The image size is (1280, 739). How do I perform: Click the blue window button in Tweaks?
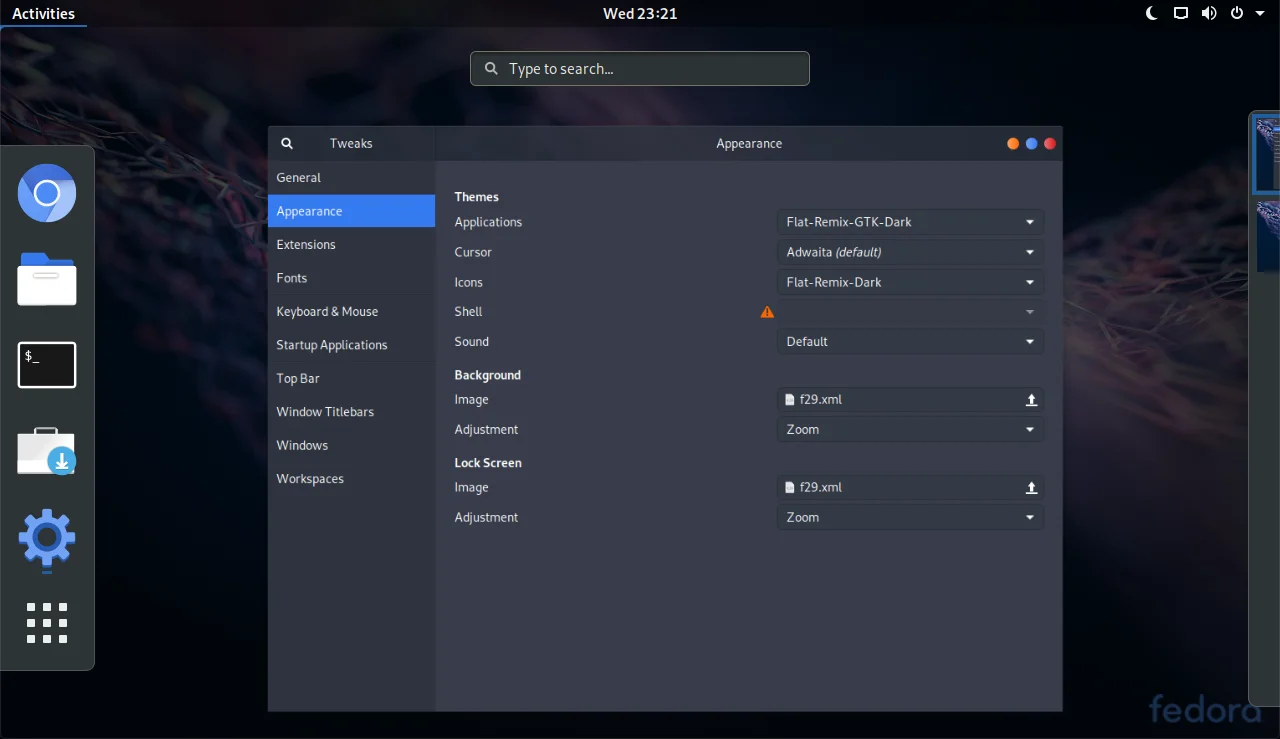[x=1031, y=144]
